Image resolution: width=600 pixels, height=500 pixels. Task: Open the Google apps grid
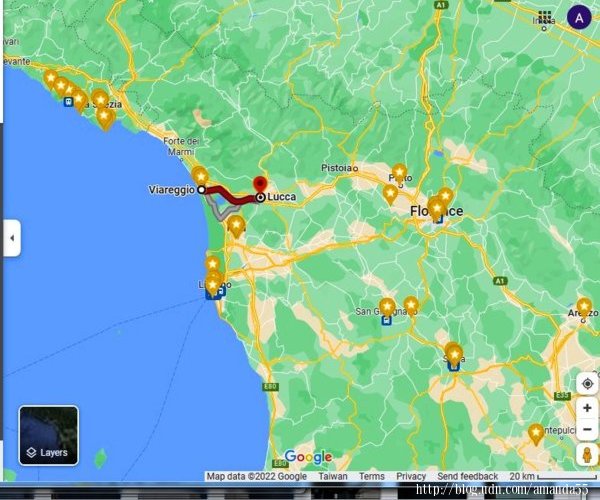click(544, 17)
